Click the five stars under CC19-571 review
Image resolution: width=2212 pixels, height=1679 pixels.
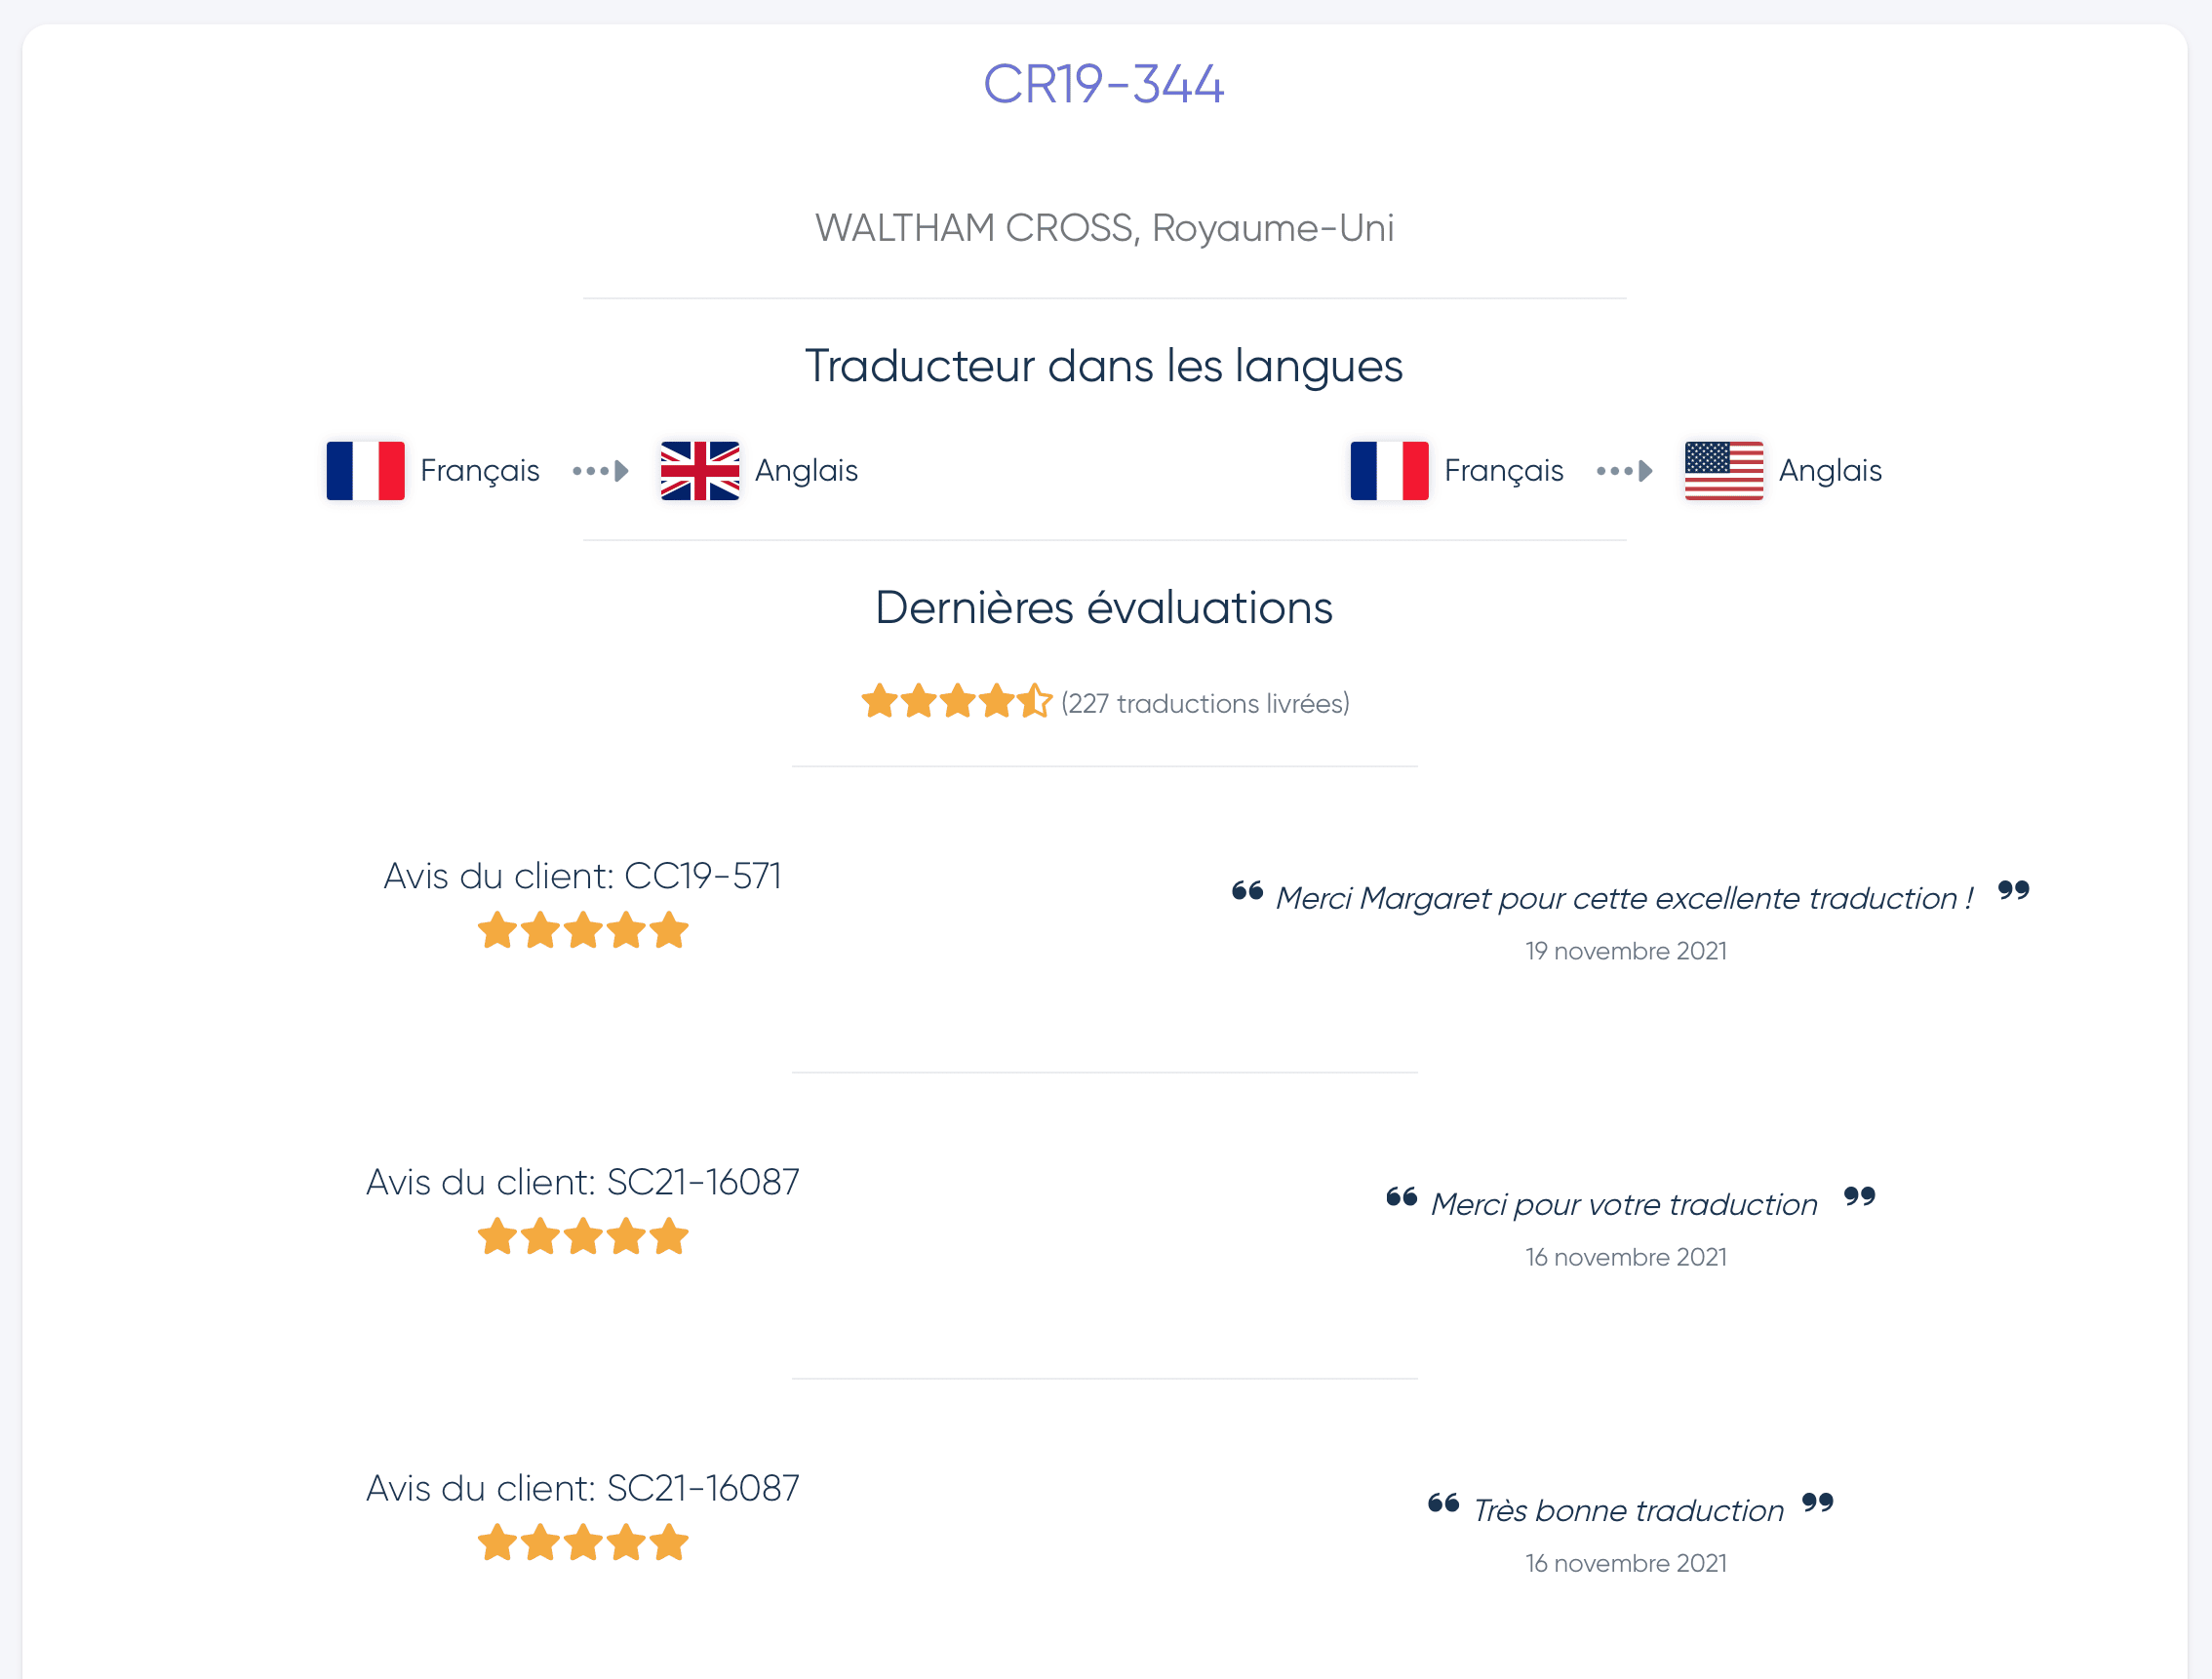[x=583, y=931]
